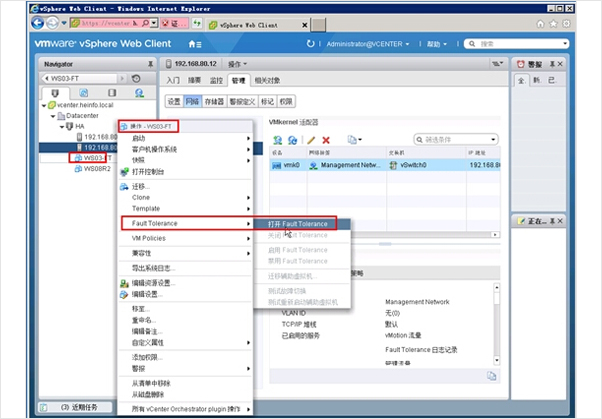The width and height of the screenshot is (602, 419).
Task: Switch to the Networking inventory tab
Action: 139,93
